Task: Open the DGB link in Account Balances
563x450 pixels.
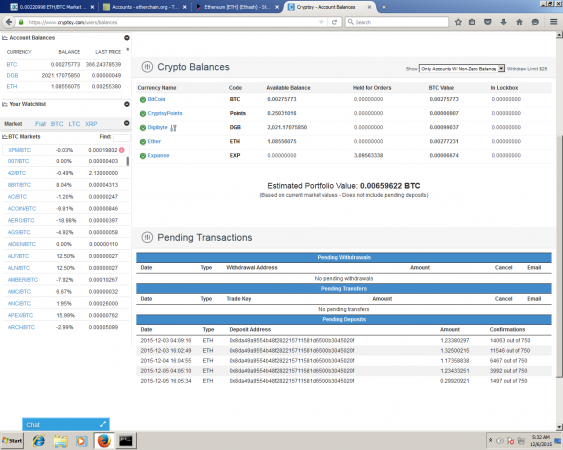Action: click(x=12, y=75)
